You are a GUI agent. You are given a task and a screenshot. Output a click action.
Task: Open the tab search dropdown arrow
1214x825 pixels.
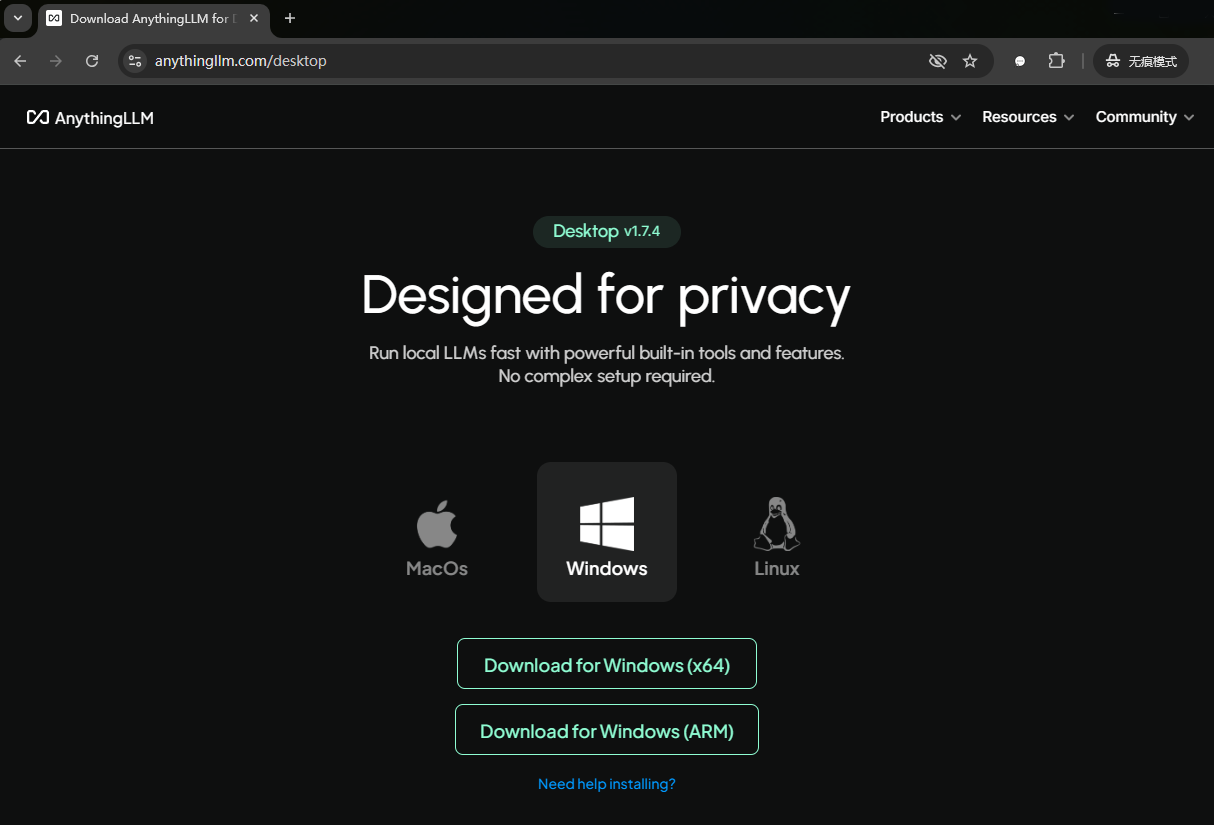pyautogui.click(x=17, y=18)
